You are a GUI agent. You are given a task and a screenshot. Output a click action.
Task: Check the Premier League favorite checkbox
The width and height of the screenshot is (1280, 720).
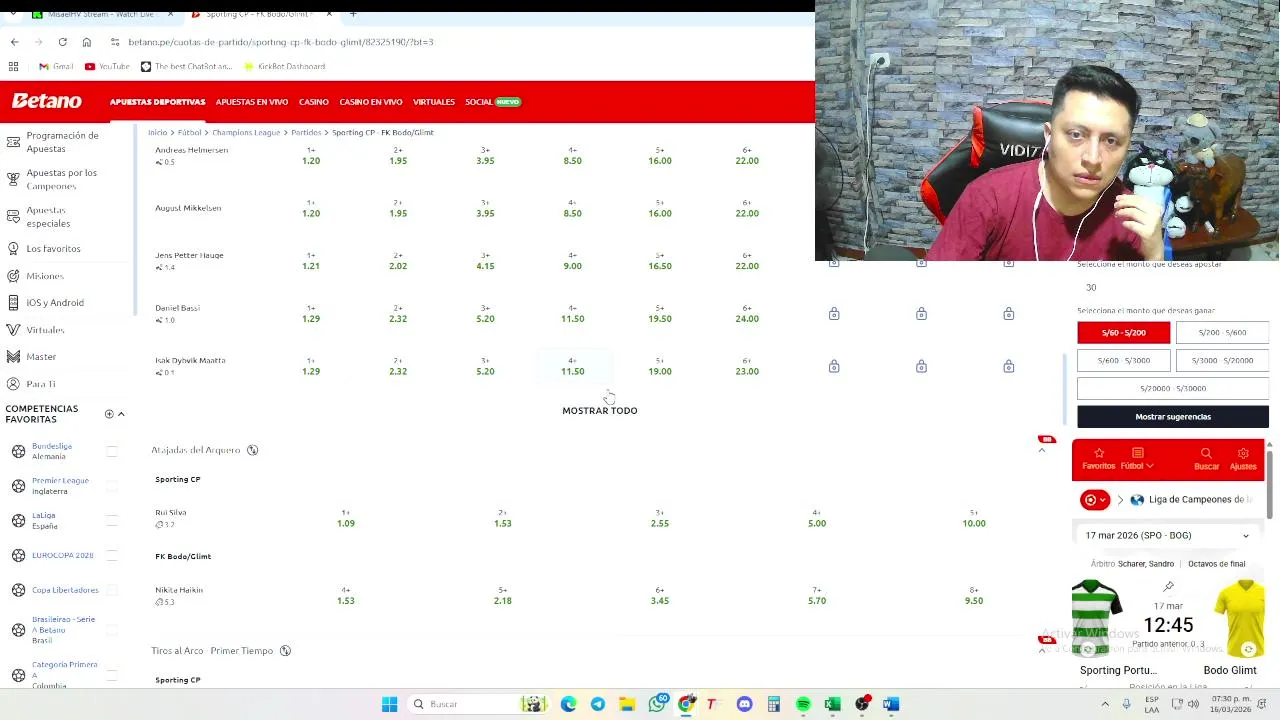(x=112, y=486)
